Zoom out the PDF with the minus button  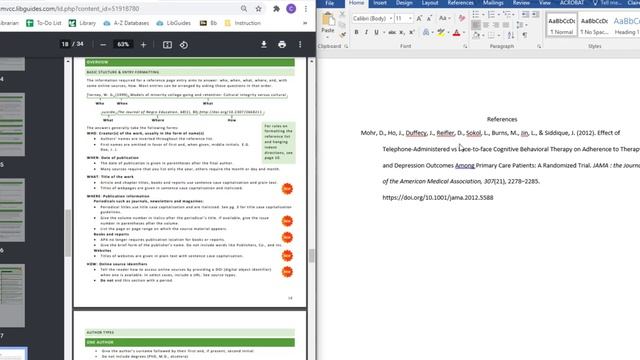tap(103, 45)
